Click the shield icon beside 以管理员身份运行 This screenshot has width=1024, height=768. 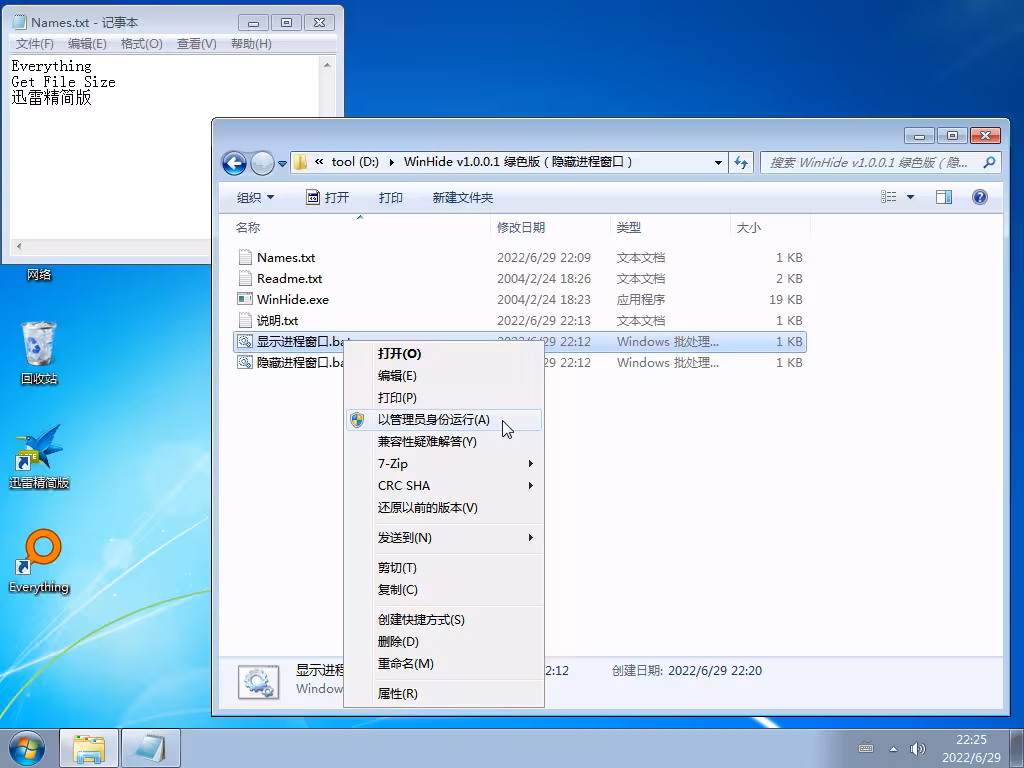tap(357, 419)
